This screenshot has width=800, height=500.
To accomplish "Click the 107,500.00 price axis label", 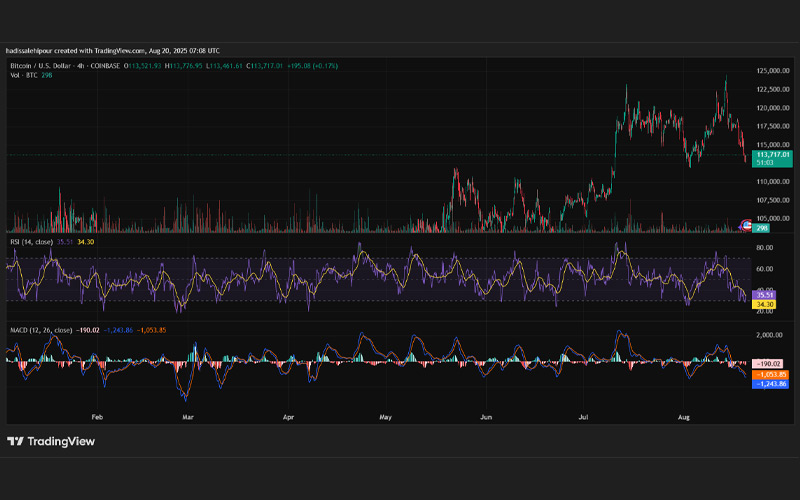I will (773, 200).
